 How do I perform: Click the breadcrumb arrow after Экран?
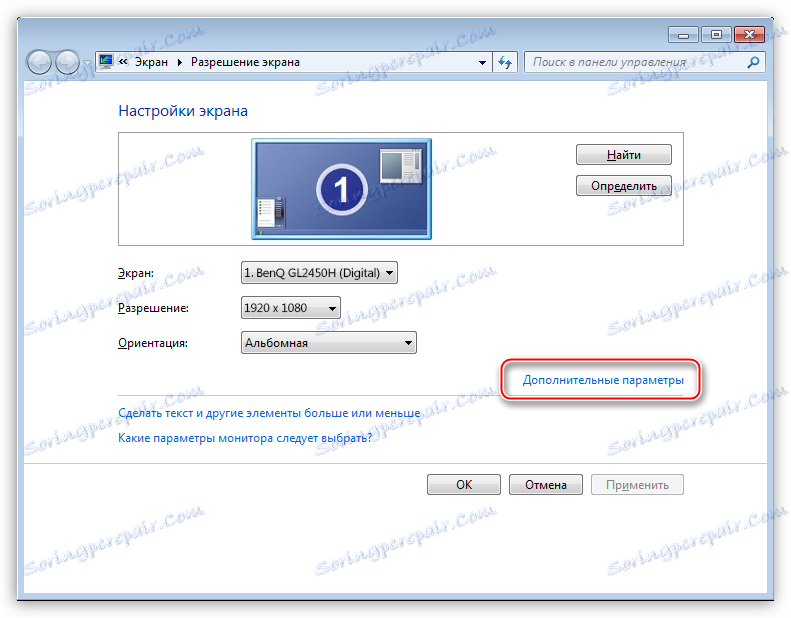pyautogui.click(x=180, y=63)
